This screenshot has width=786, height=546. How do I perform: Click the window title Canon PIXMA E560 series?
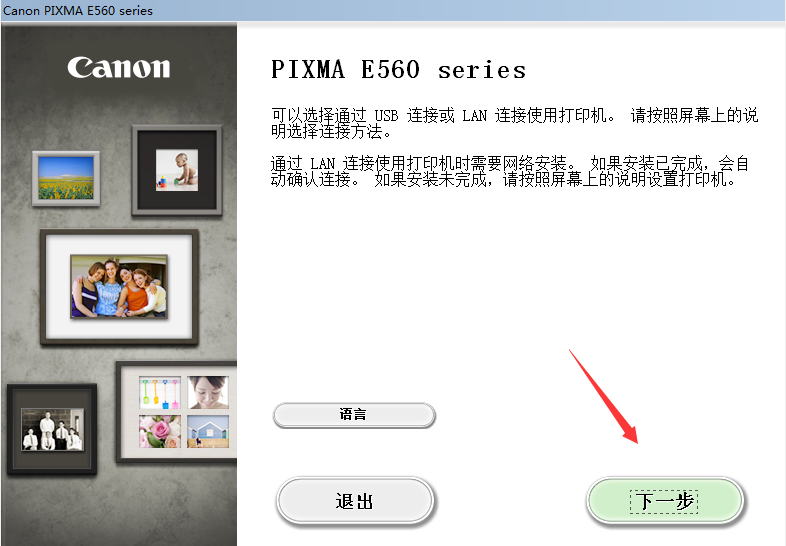pyautogui.click(x=78, y=11)
